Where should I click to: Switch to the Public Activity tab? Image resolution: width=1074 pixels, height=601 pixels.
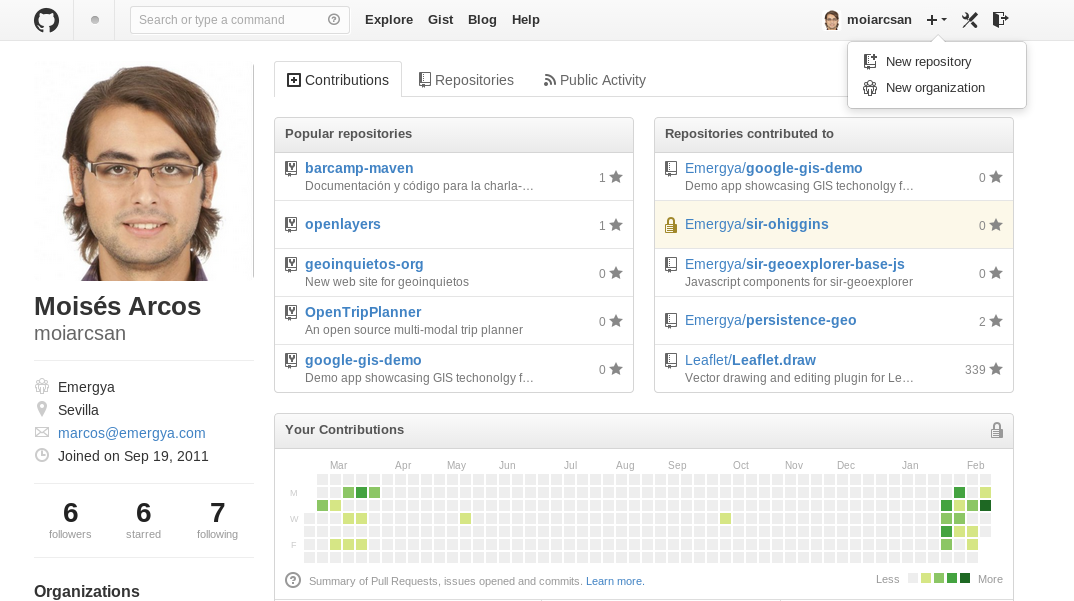point(595,80)
